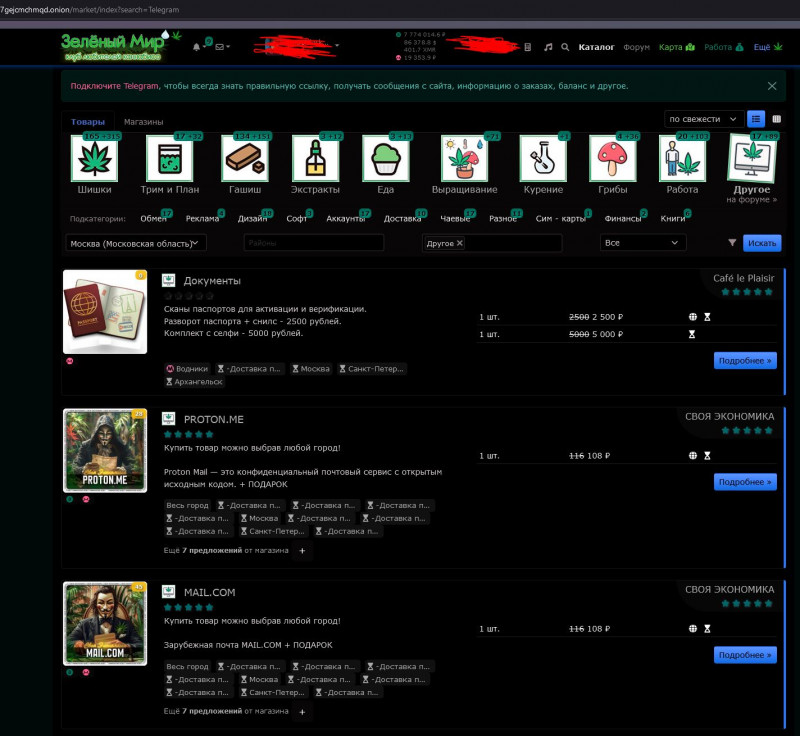The image size is (800, 736).
Task: Expand the Ещё menu in header
Action: [x=765, y=47]
